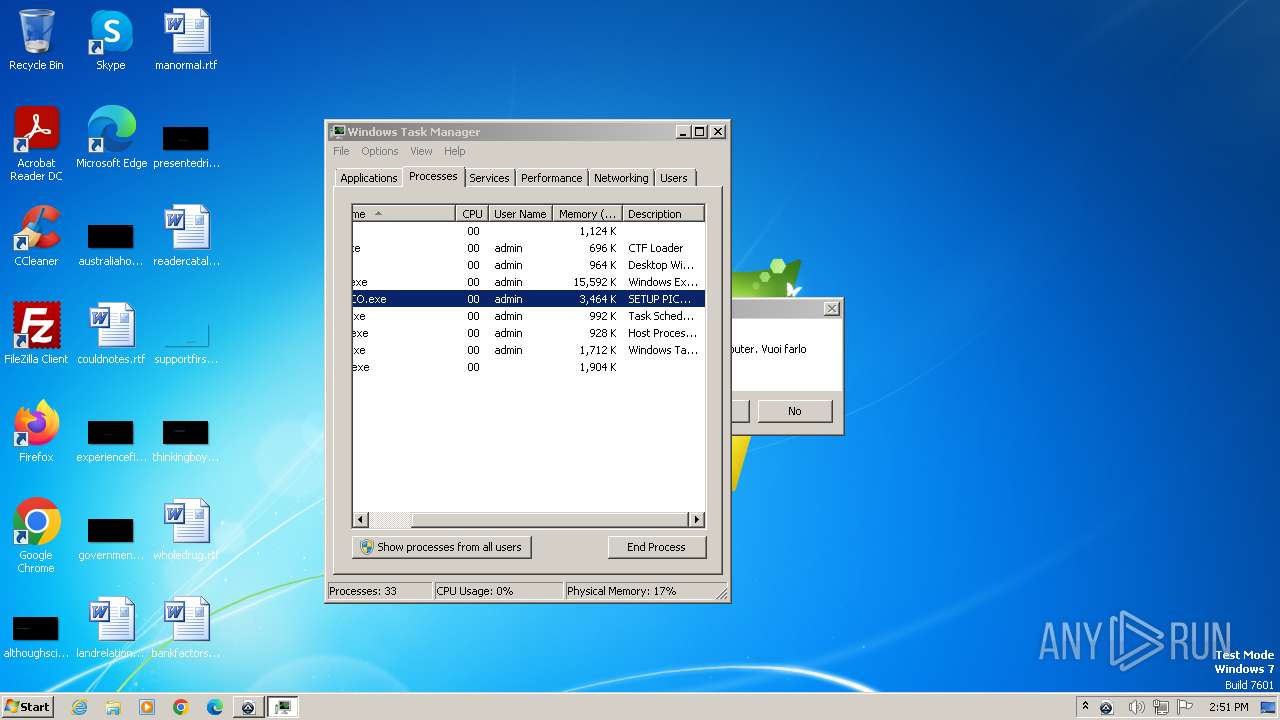Open the thinkingboy... desktop file
Image resolution: width=1280 pixels, height=720 pixels.
coord(186,440)
